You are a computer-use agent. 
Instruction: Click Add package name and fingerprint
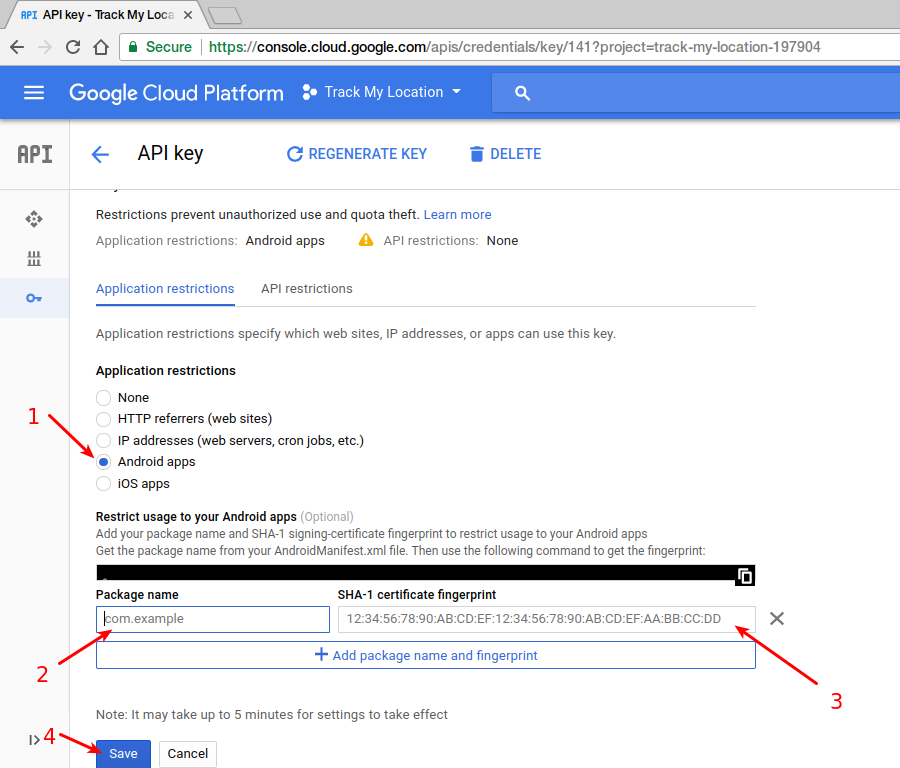[x=426, y=655]
